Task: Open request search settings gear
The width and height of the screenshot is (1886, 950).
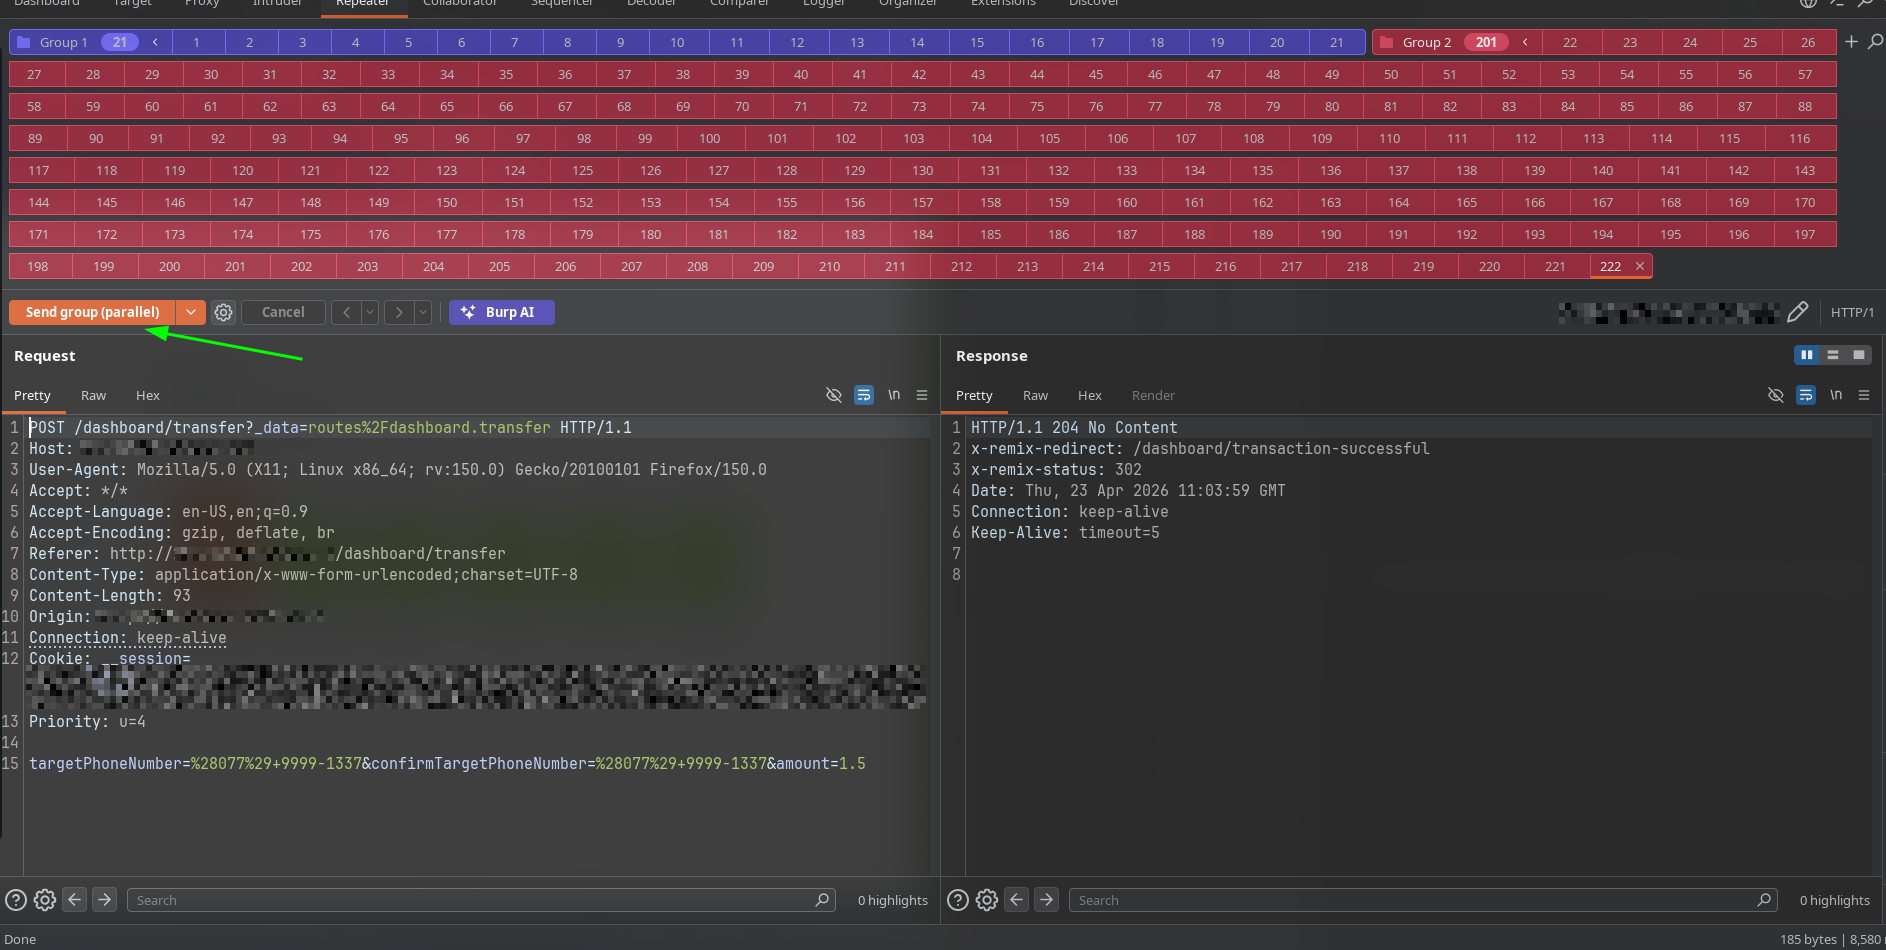Action: coord(45,900)
